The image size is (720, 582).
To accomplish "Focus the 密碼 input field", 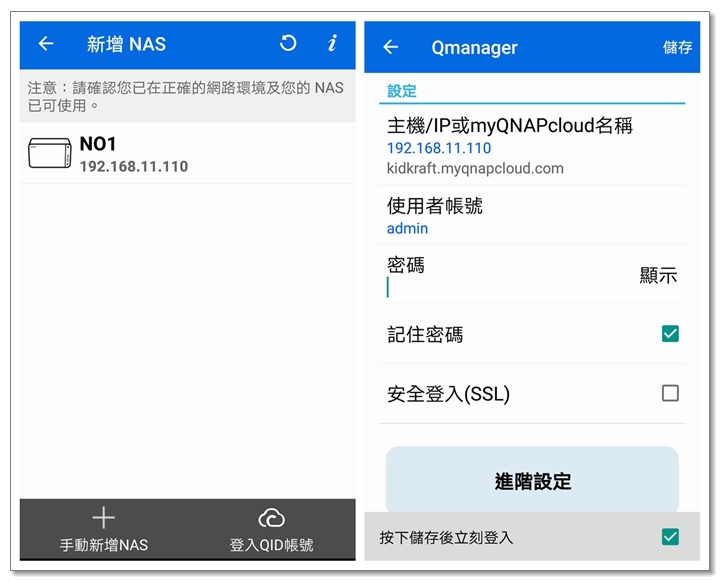I will click(x=505, y=287).
